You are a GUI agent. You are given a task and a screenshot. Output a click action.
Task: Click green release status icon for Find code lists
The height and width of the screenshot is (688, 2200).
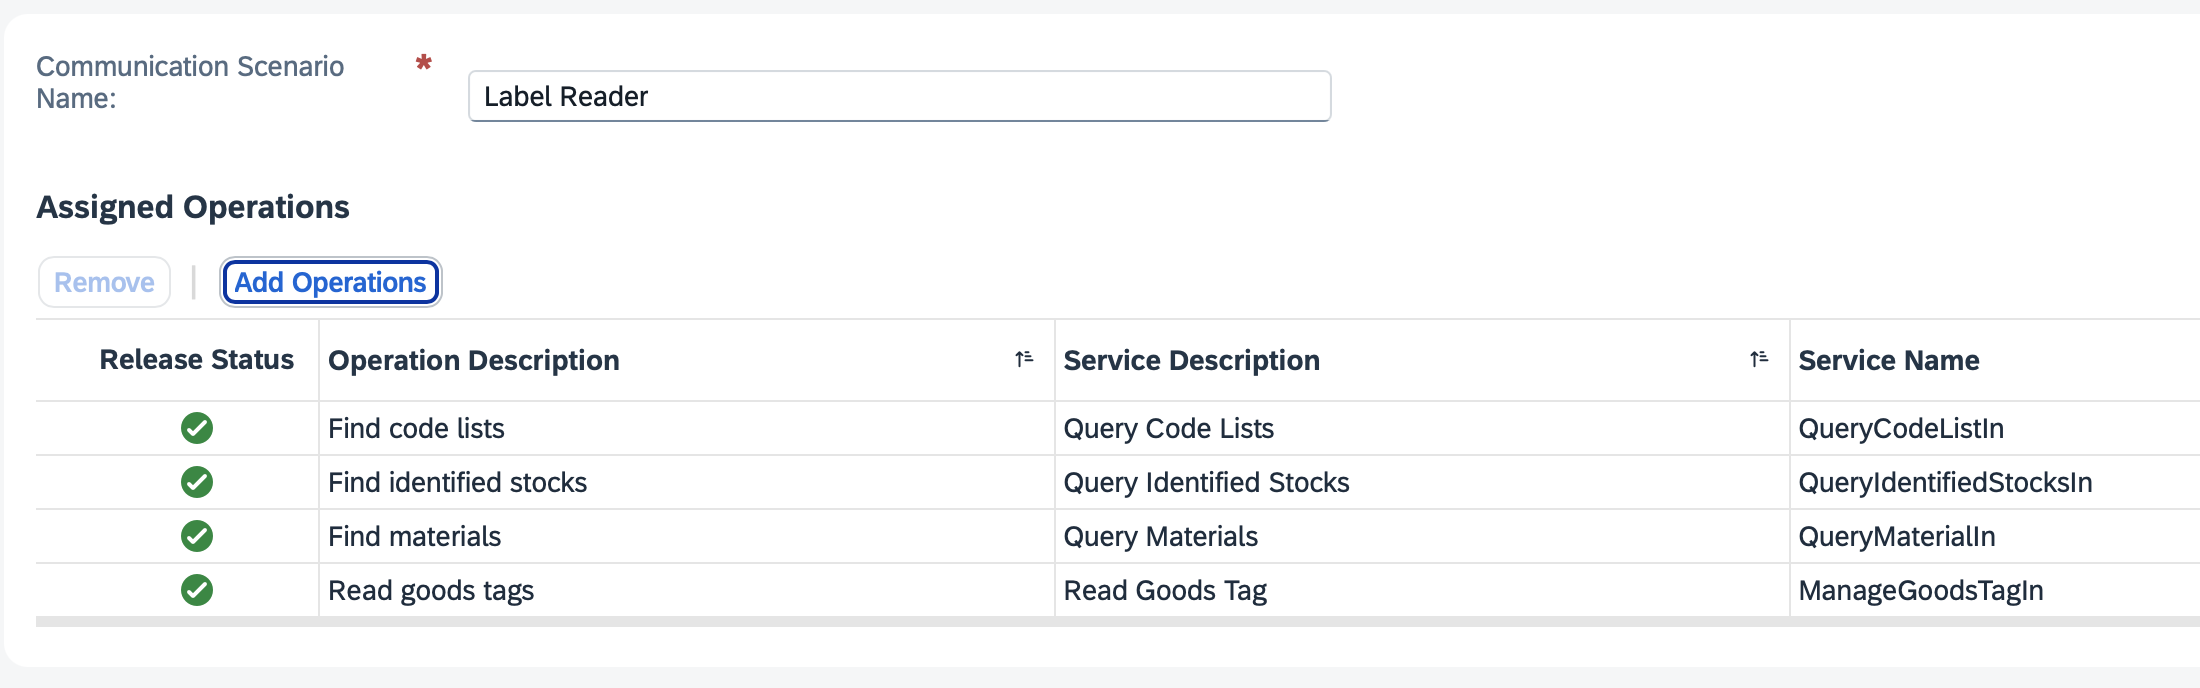(x=197, y=428)
